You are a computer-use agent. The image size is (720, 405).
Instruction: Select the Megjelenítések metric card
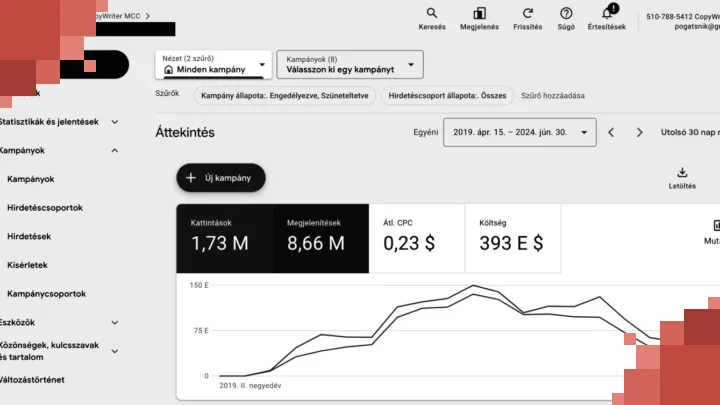(x=321, y=238)
